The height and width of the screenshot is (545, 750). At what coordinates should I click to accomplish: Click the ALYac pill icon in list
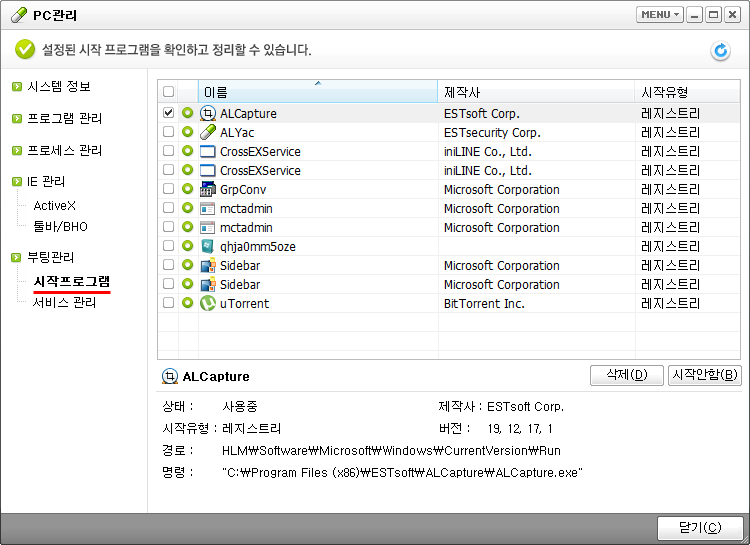tap(208, 132)
